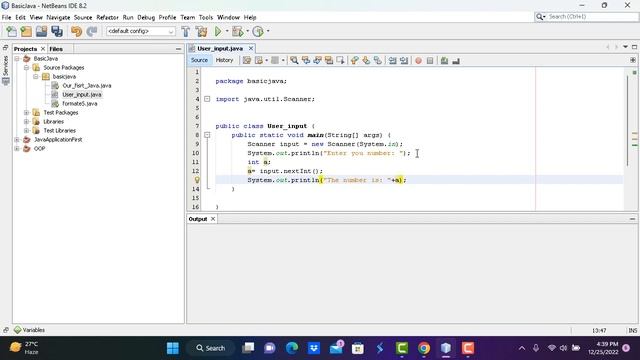The height and width of the screenshot is (360, 640).
Task: Collapse main method code fold
Action: [x=207, y=135]
